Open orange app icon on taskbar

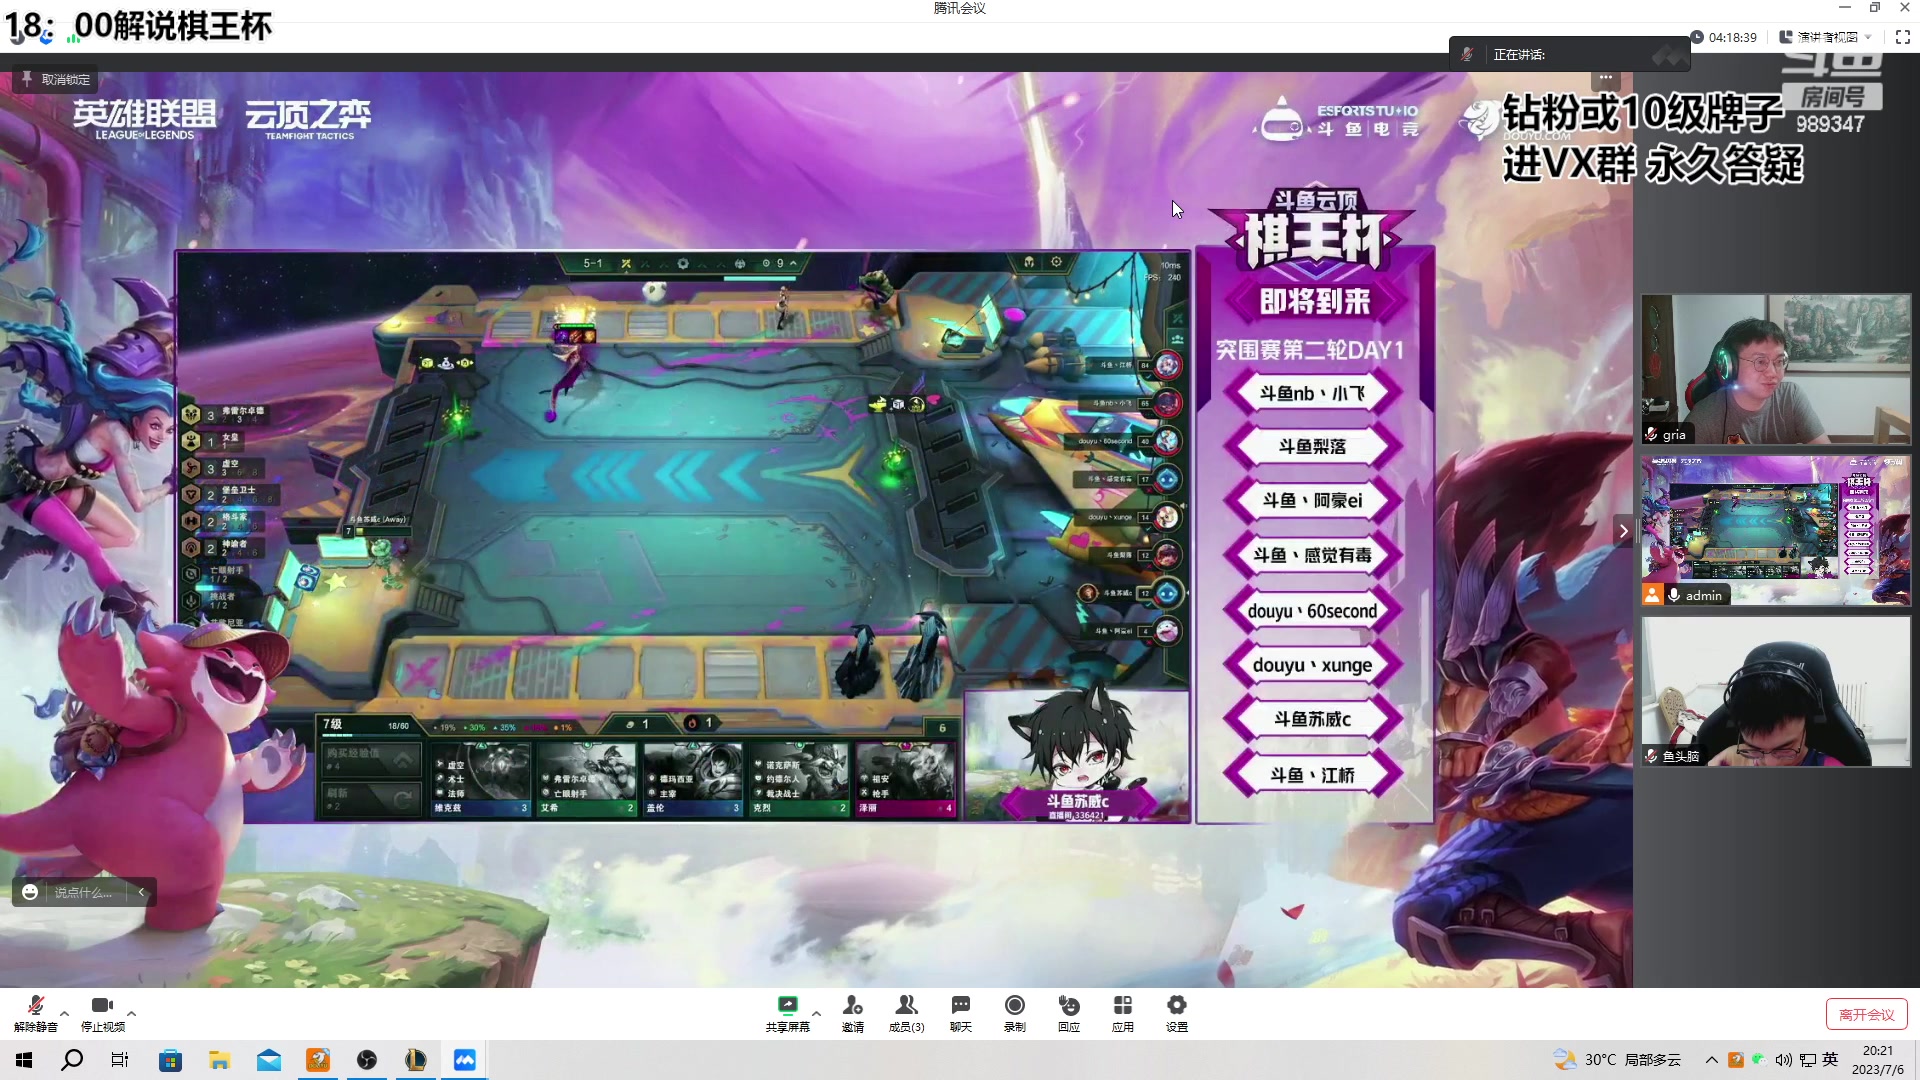tap(318, 1060)
